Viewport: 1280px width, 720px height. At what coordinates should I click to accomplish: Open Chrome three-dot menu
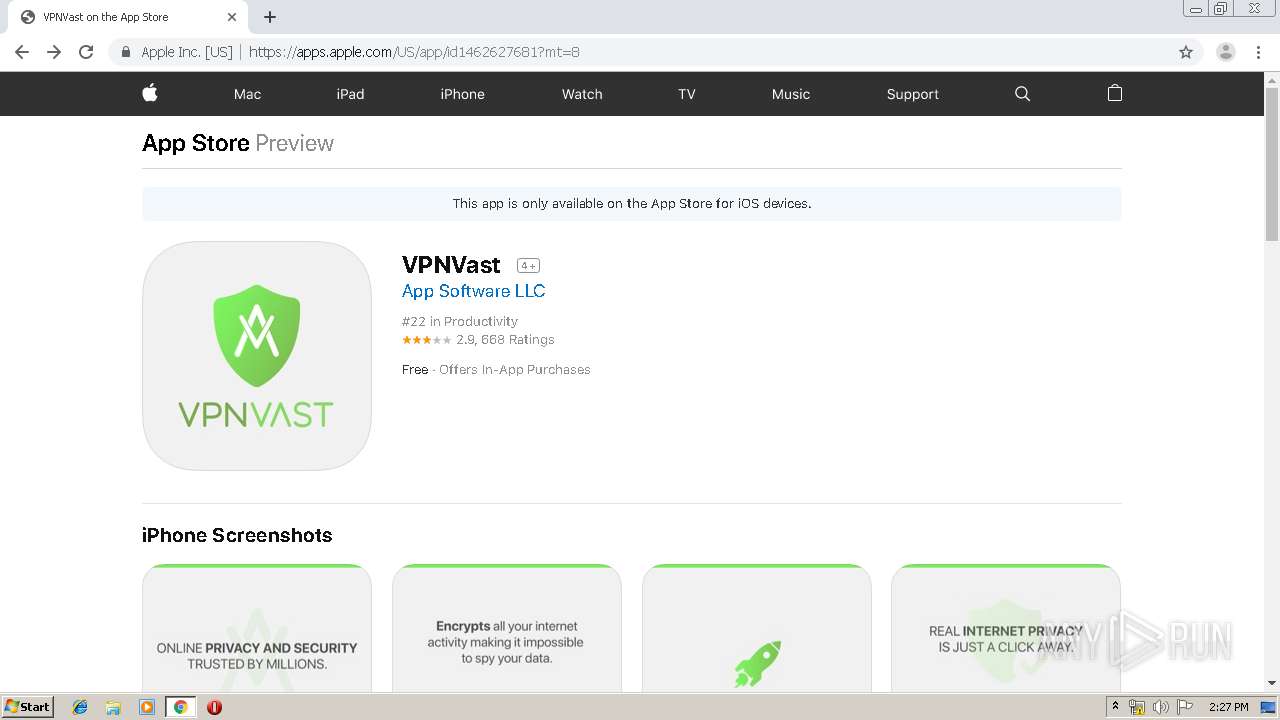point(1258,52)
